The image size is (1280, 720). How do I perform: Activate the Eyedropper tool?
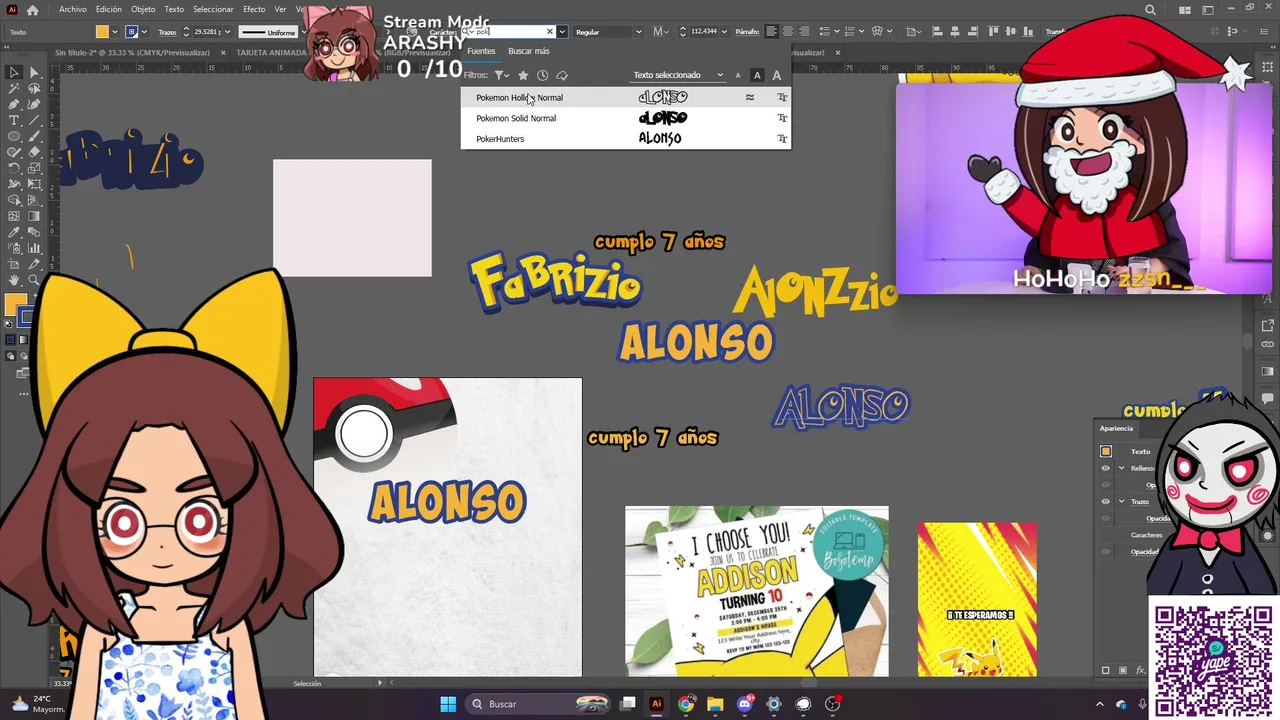click(x=14, y=232)
